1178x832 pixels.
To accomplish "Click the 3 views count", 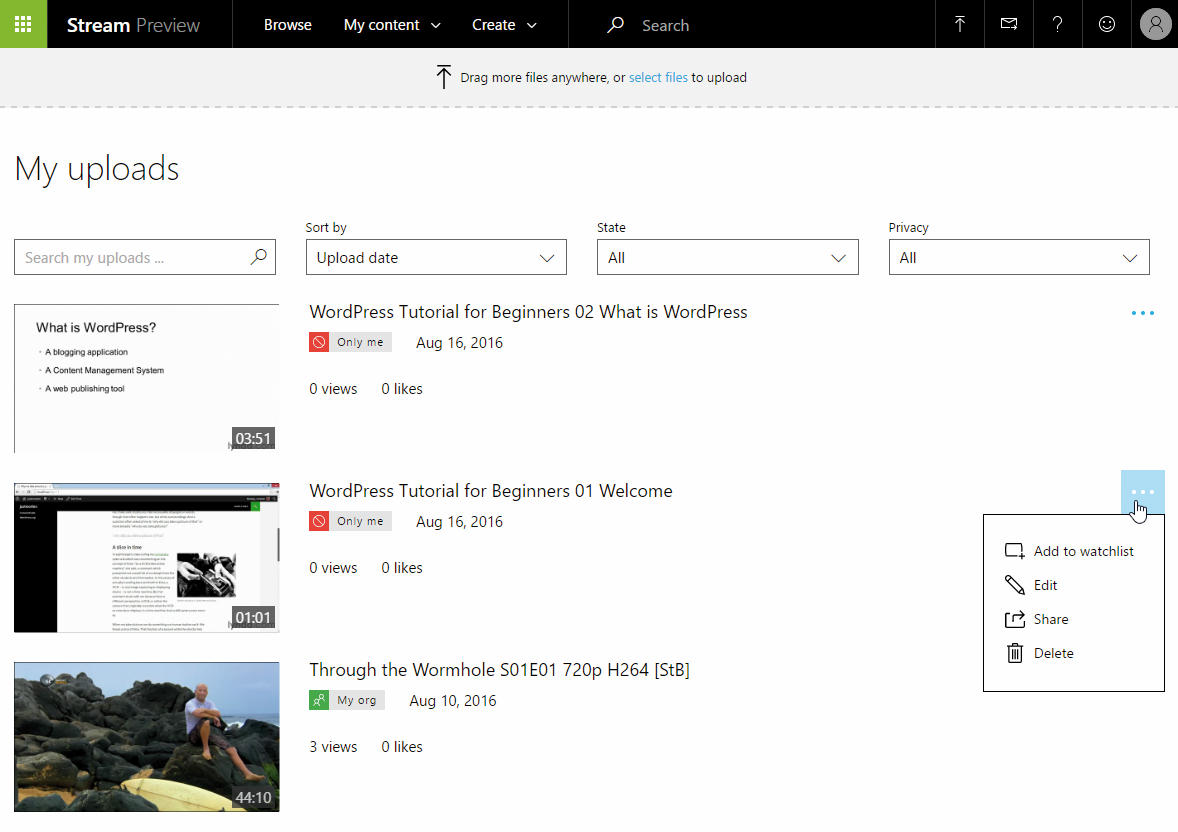I will pos(334,746).
